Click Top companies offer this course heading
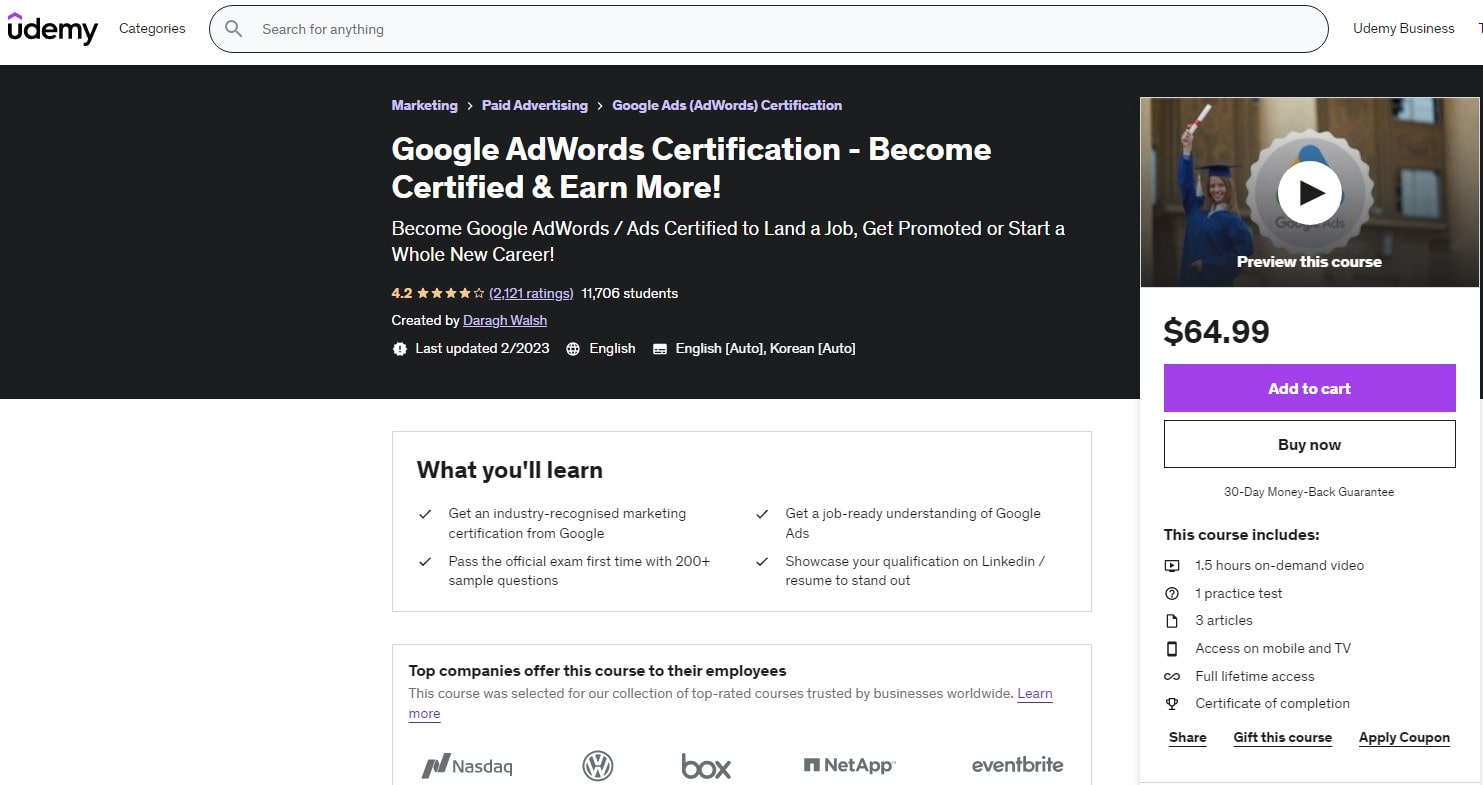The image size is (1483, 785). tap(597, 671)
